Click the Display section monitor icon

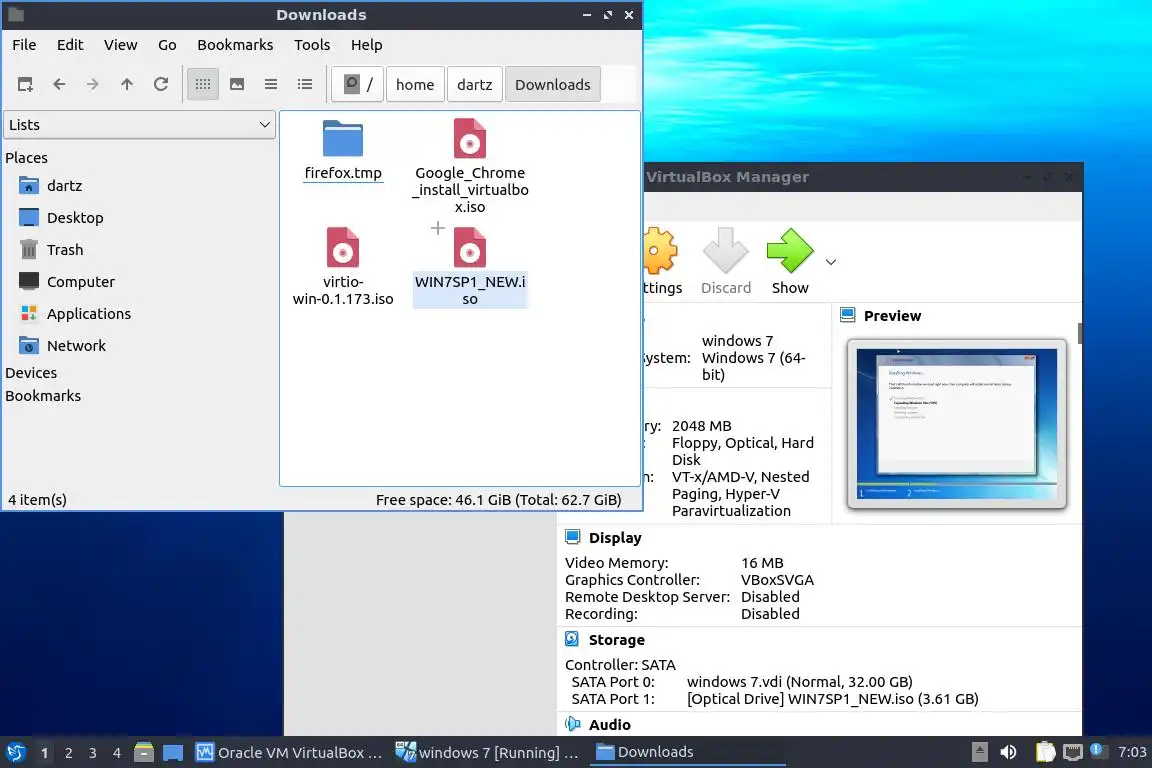pos(572,537)
